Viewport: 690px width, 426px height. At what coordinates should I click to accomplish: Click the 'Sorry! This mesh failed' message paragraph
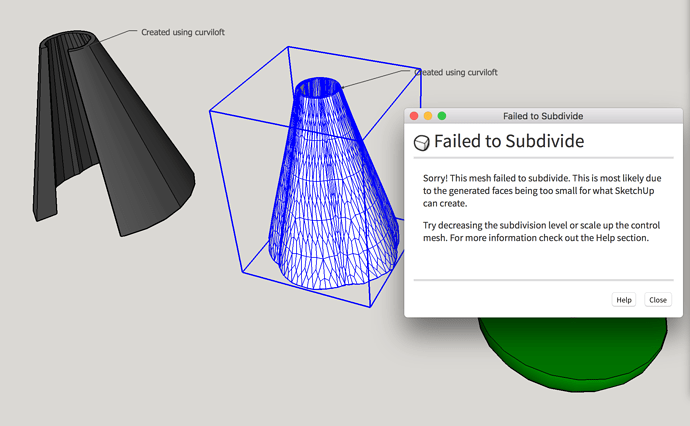pos(542,191)
